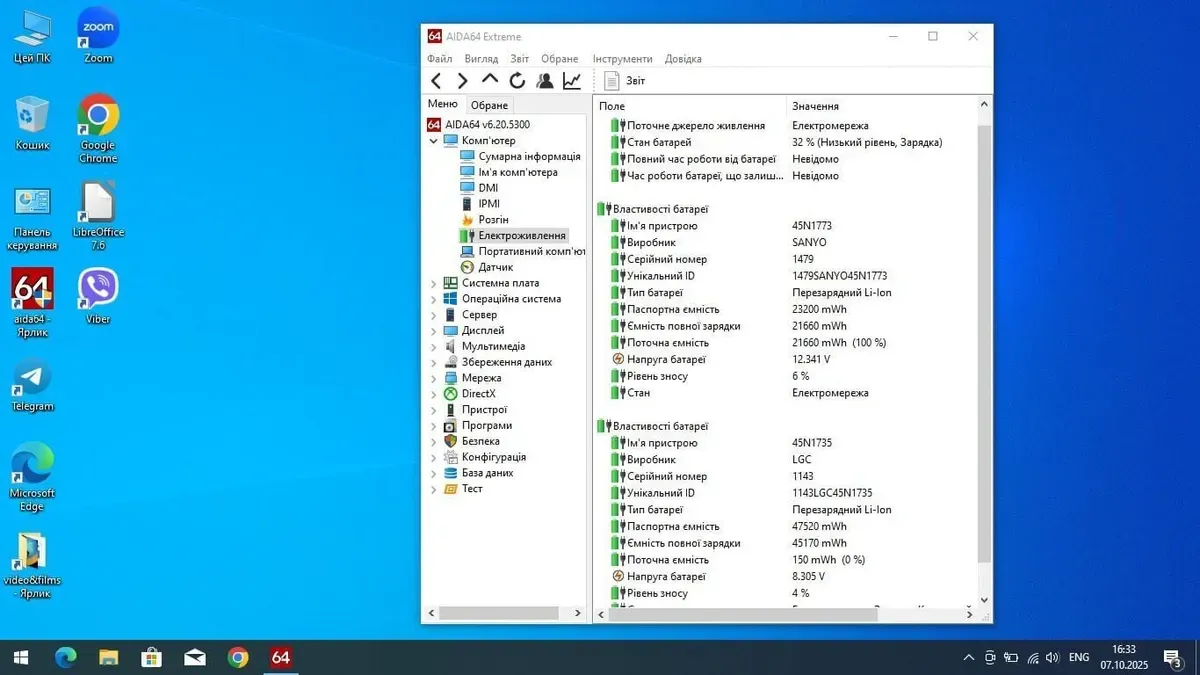
Task: Open the user profile icon in the toolbar
Action: tap(545, 81)
